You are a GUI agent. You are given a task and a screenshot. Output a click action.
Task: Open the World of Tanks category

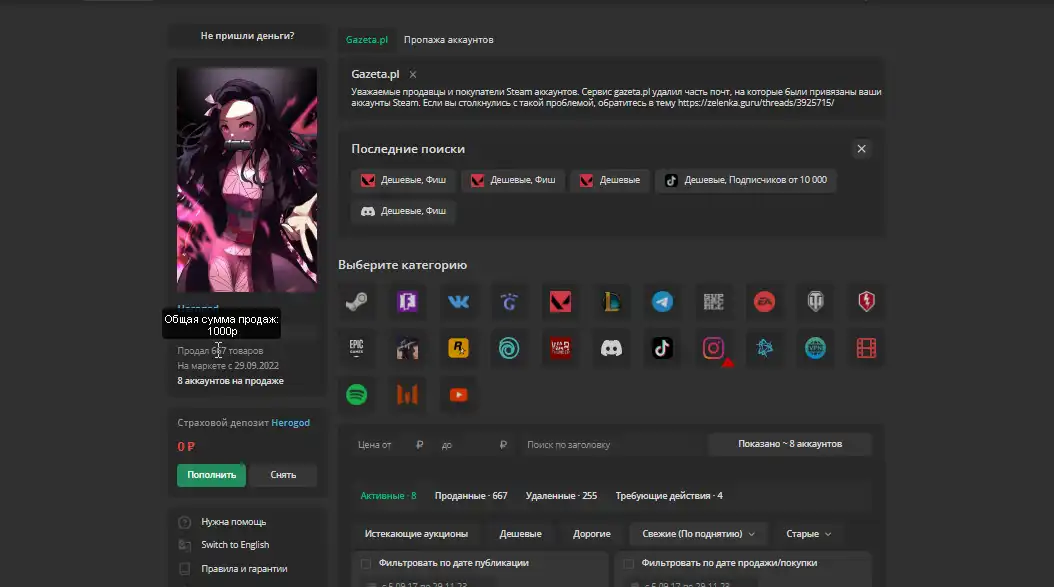[x=815, y=302]
